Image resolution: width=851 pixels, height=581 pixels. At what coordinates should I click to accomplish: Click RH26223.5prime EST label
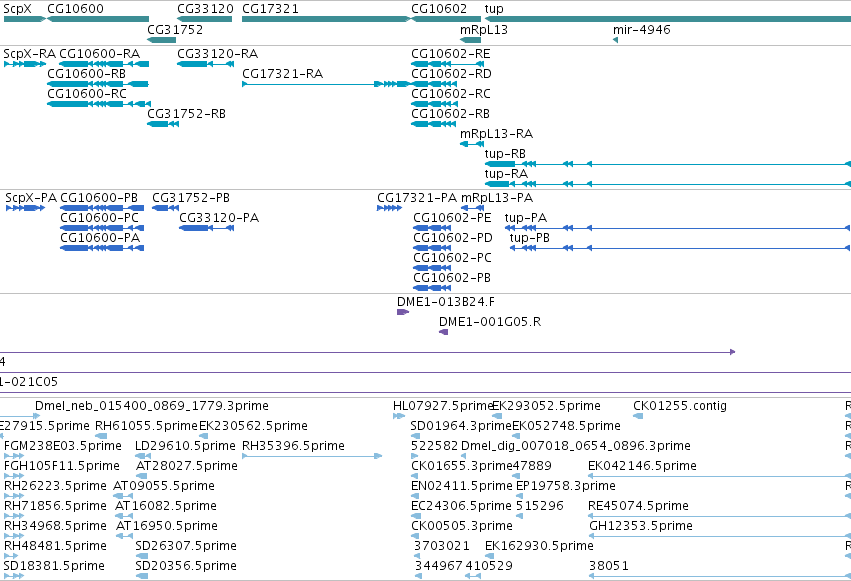(x=55, y=486)
